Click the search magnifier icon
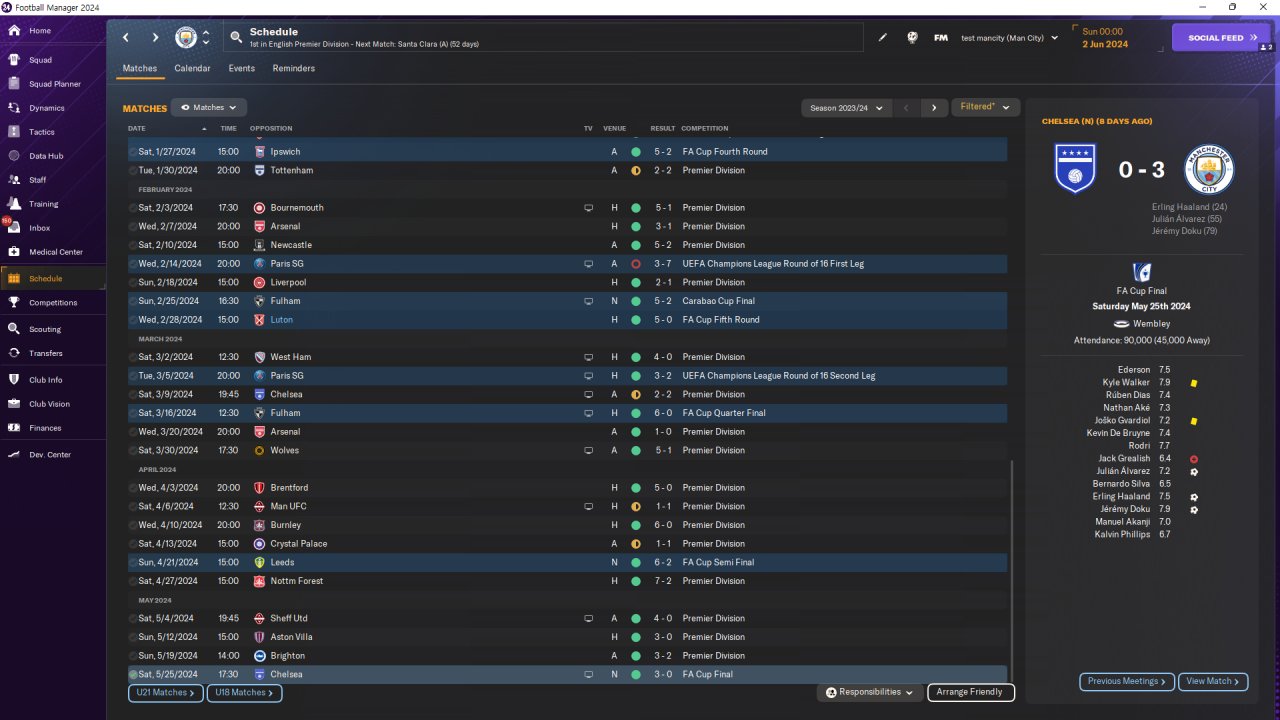The width and height of the screenshot is (1280, 720). (236, 38)
